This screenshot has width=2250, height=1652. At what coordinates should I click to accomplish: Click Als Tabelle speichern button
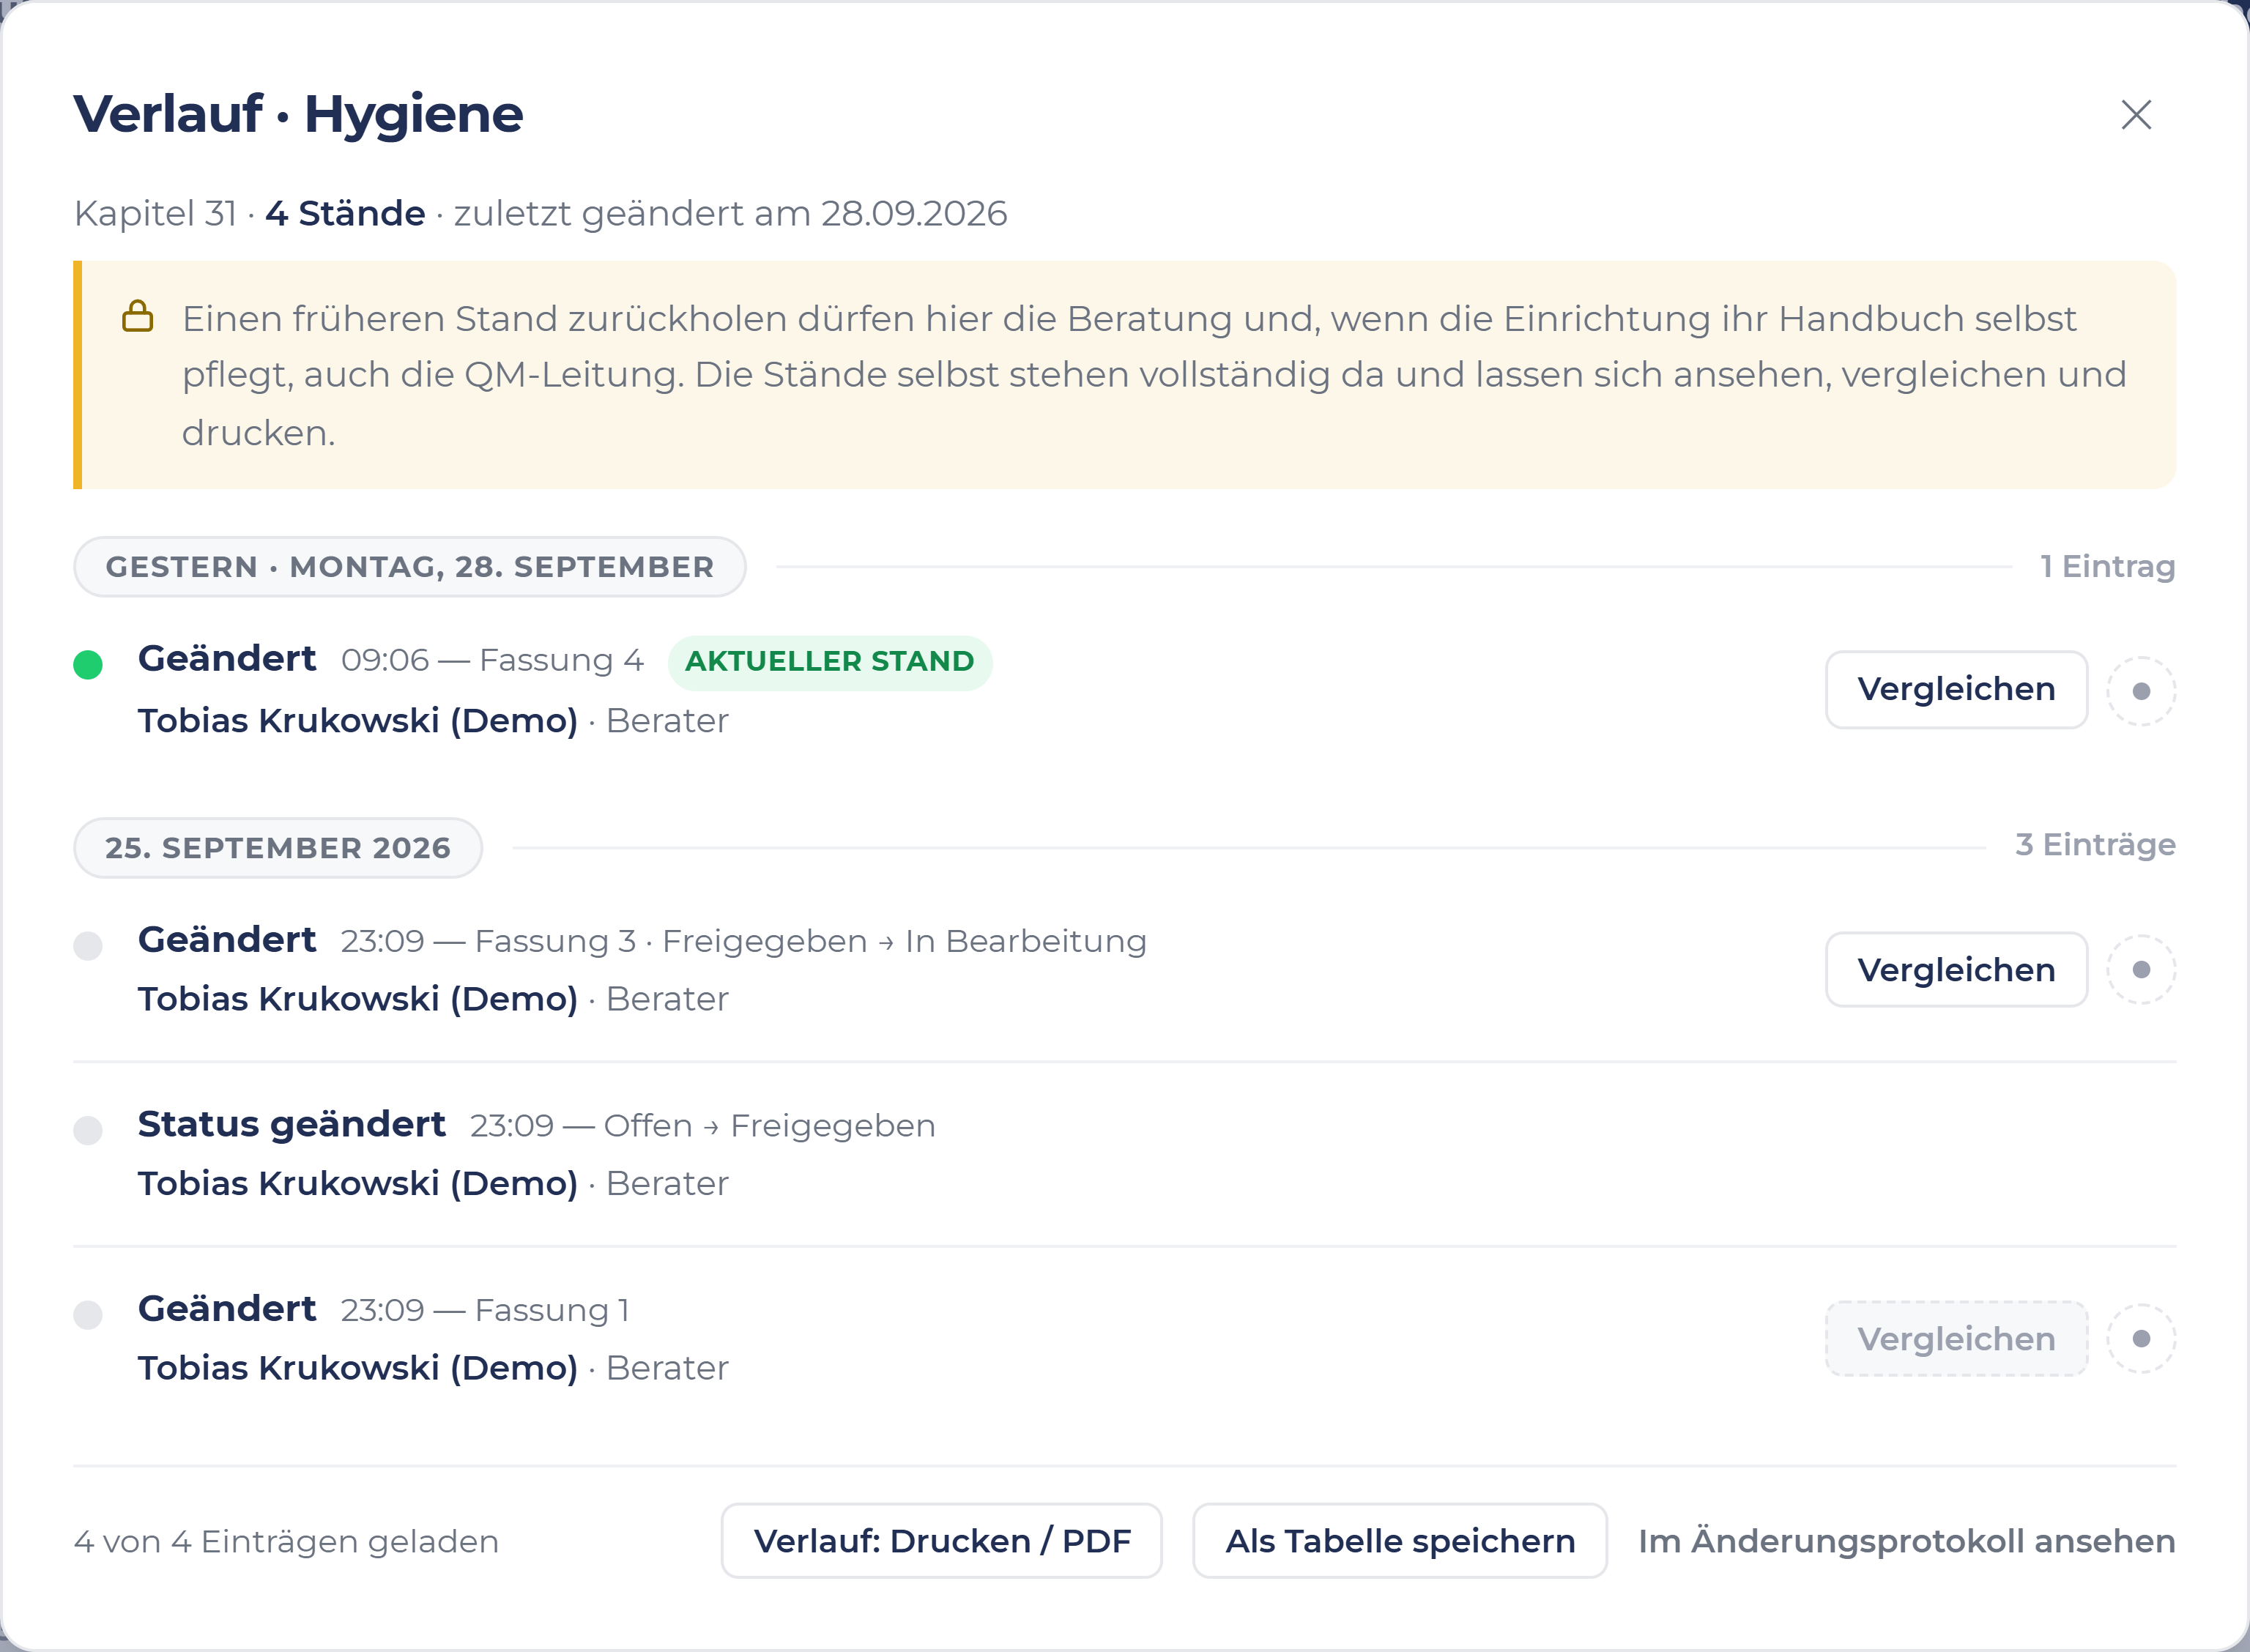tap(1400, 1541)
